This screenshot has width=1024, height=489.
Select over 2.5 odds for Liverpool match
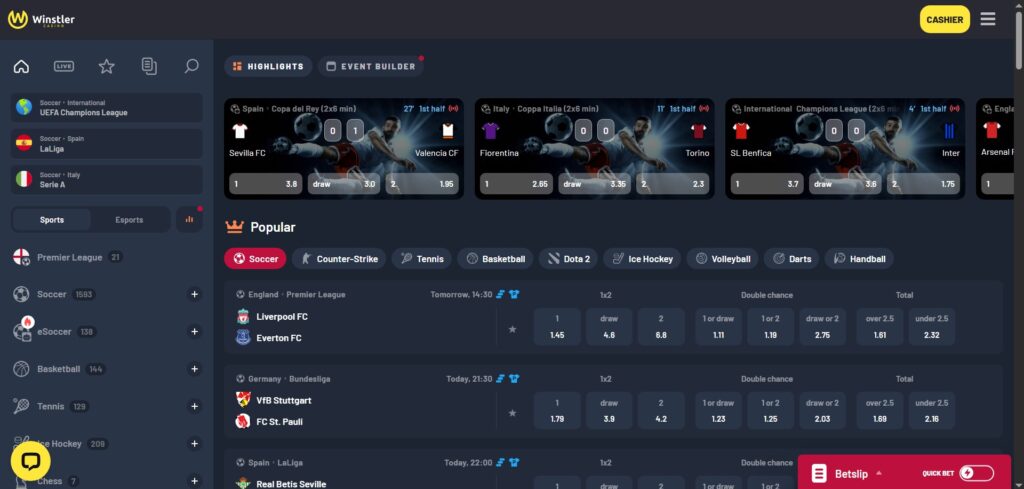point(880,327)
